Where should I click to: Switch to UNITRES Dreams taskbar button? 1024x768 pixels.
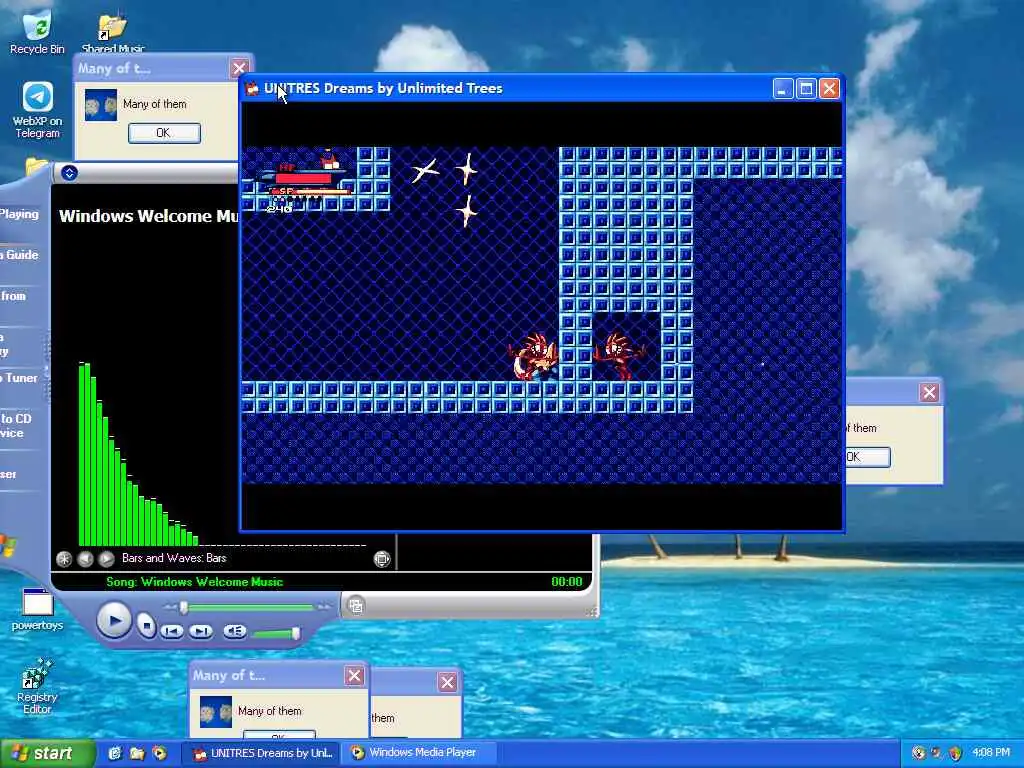pyautogui.click(x=260, y=754)
